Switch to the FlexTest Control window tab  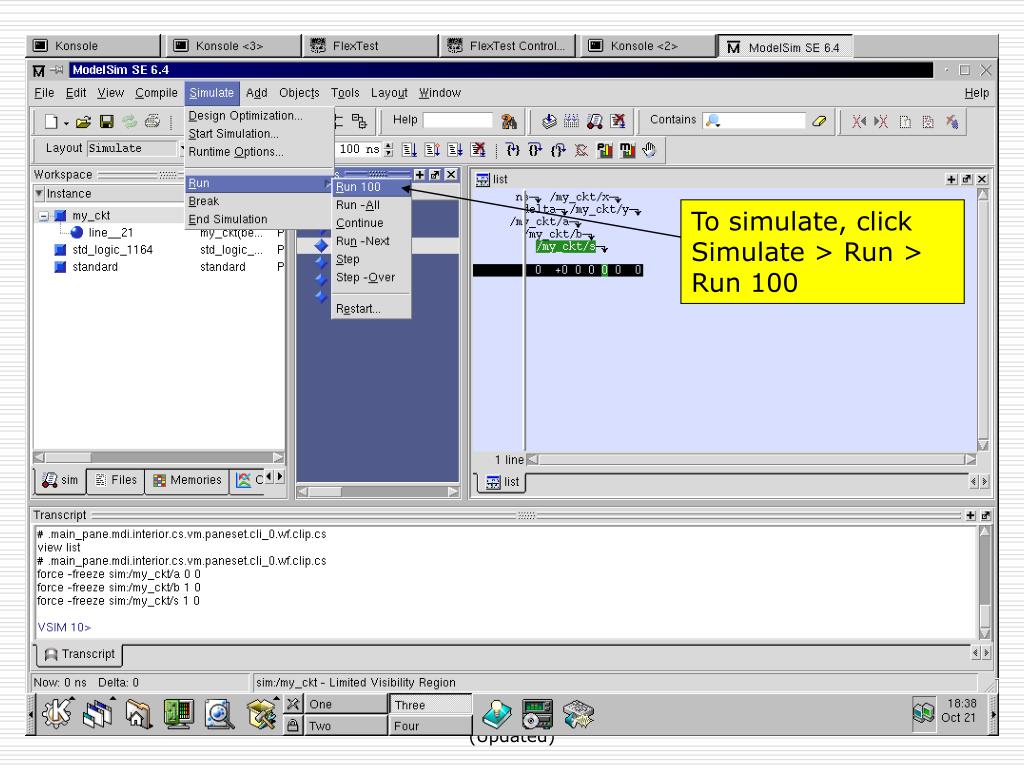point(507,46)
